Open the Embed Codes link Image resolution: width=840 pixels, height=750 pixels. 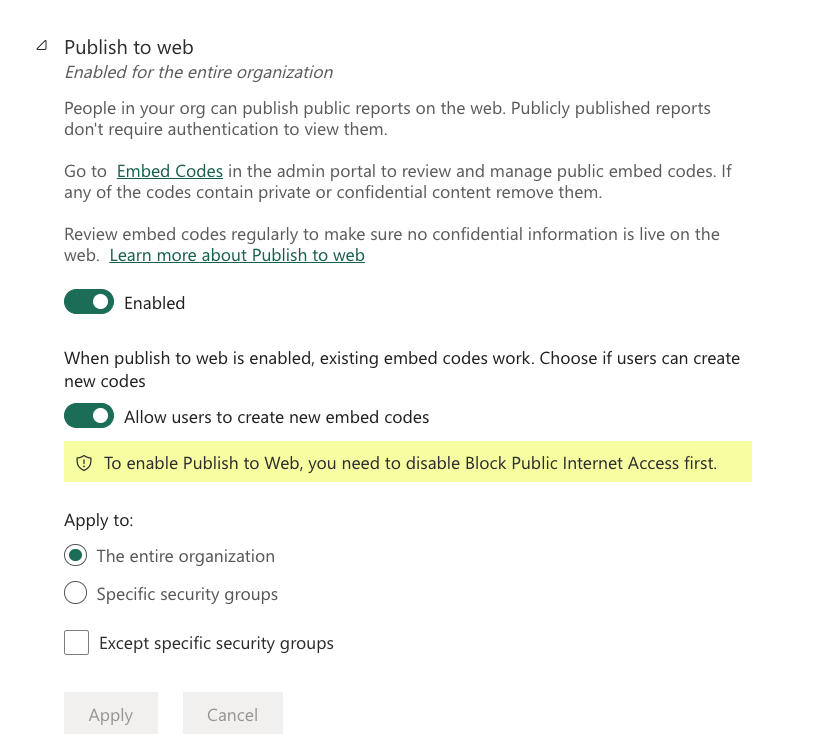tap(170, 171)
